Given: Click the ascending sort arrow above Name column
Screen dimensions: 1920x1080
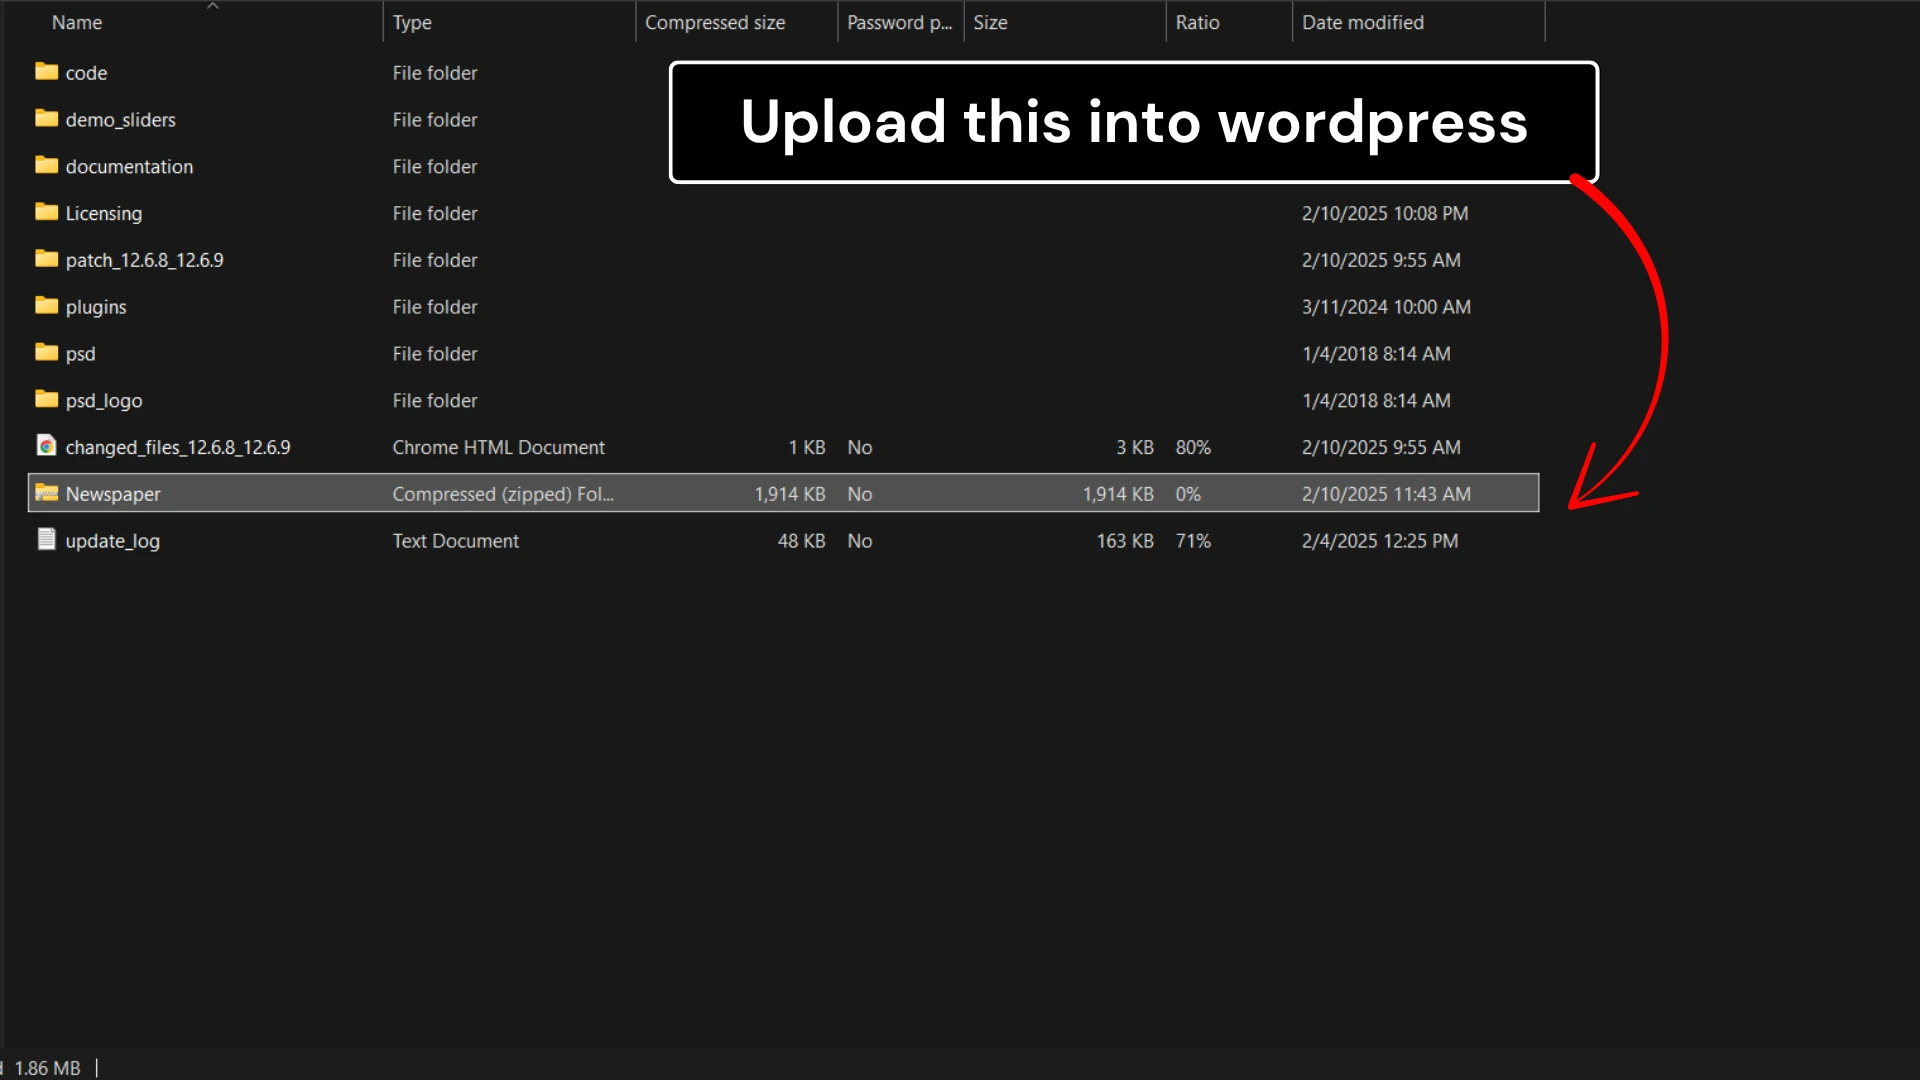Looking at the screenshot, I should tap(213, 8).
